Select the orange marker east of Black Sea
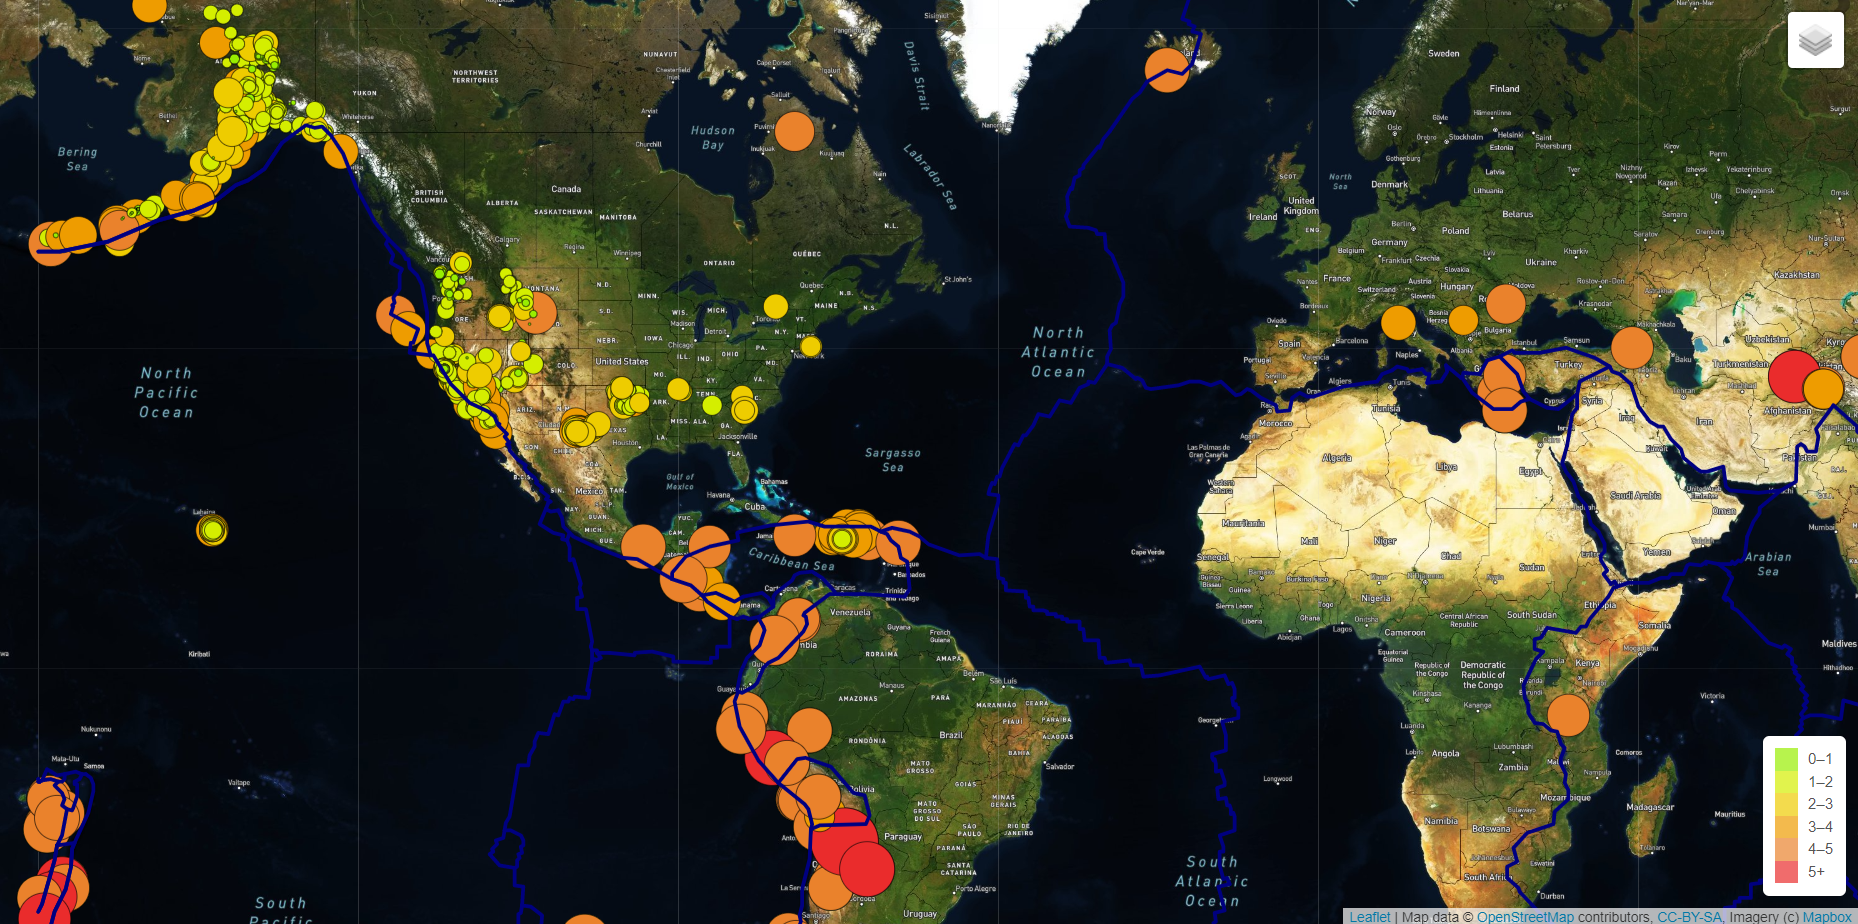The height and width of the screenshot is (924, 1858). pos(1632,348)
